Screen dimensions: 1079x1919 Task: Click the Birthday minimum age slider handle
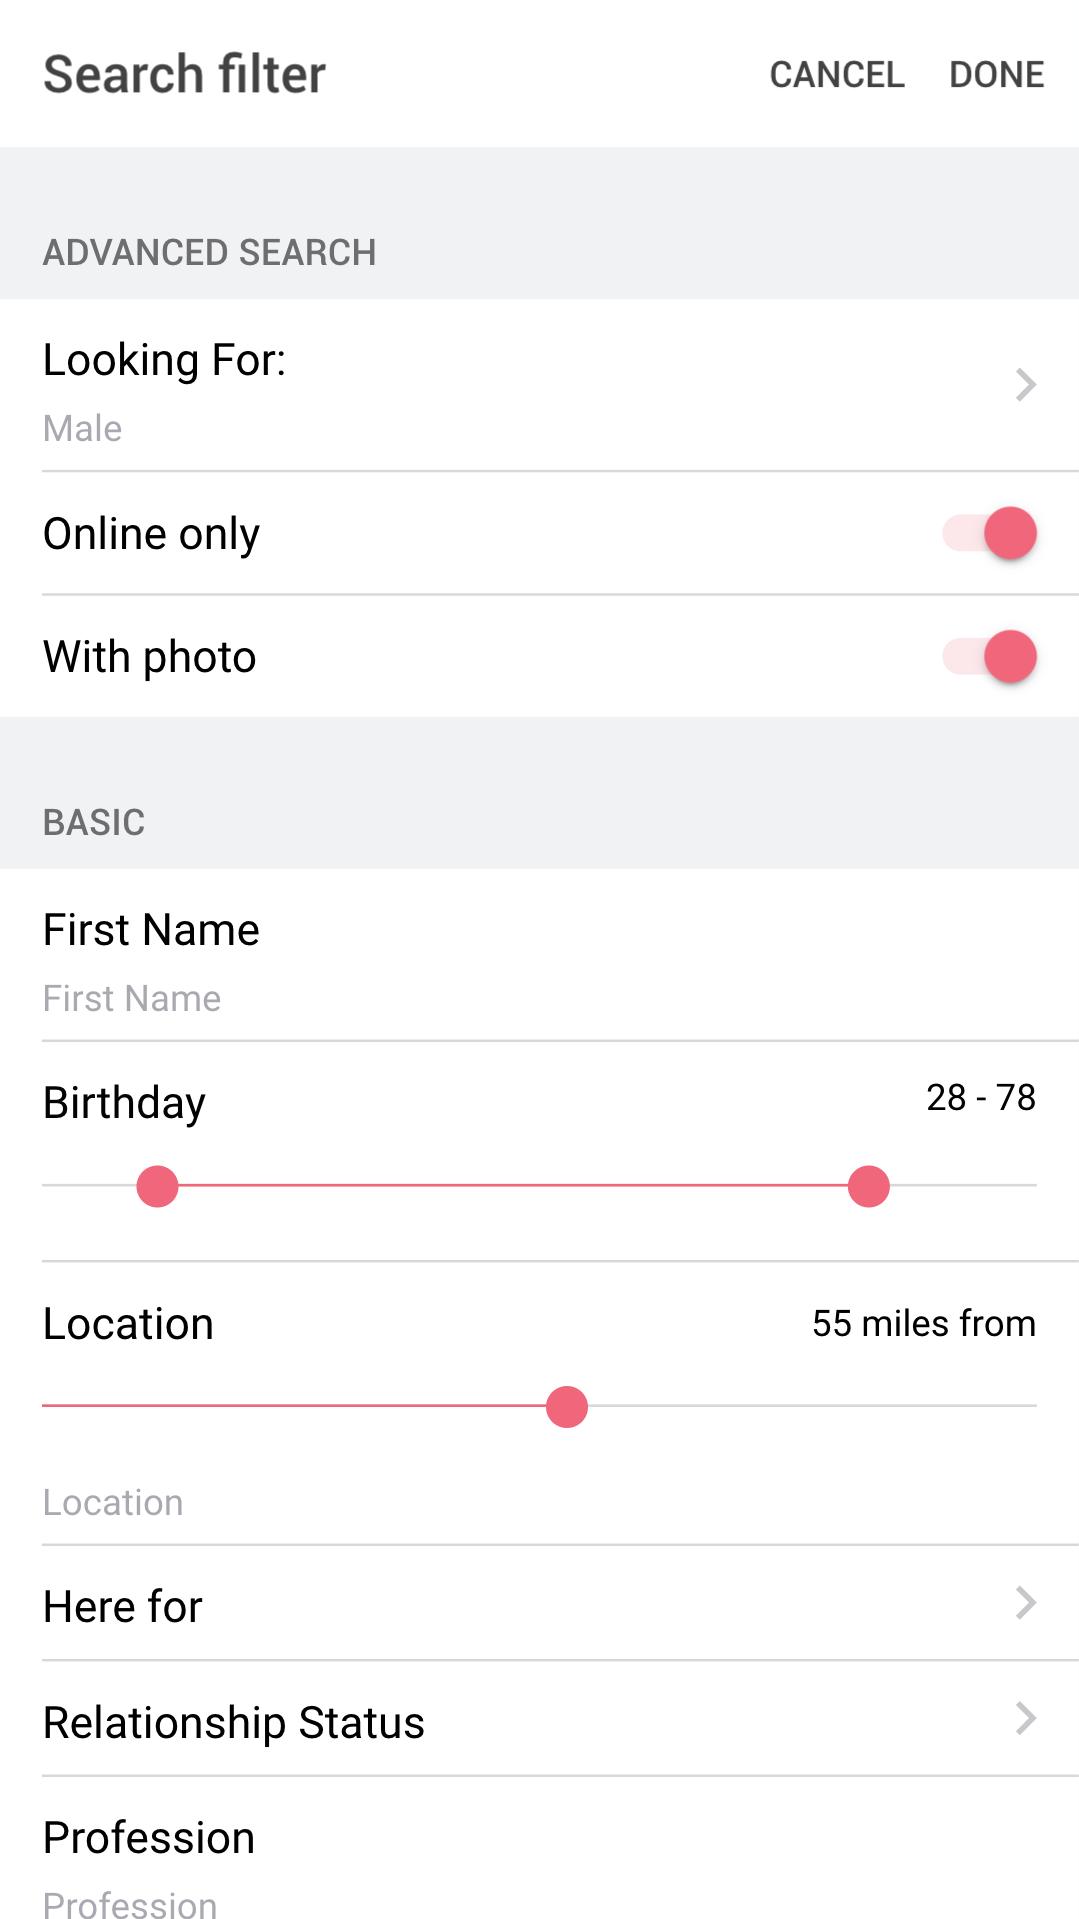[x=157, y=1186]
